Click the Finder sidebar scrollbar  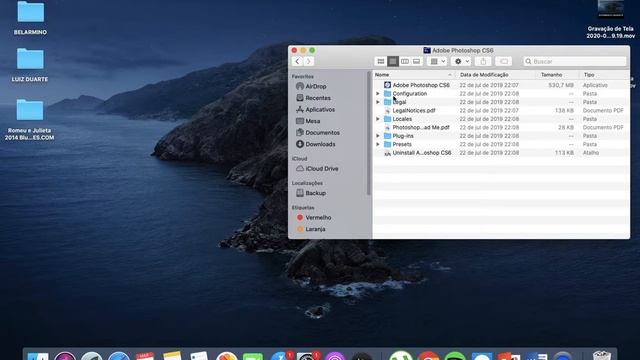pos(369,133)
